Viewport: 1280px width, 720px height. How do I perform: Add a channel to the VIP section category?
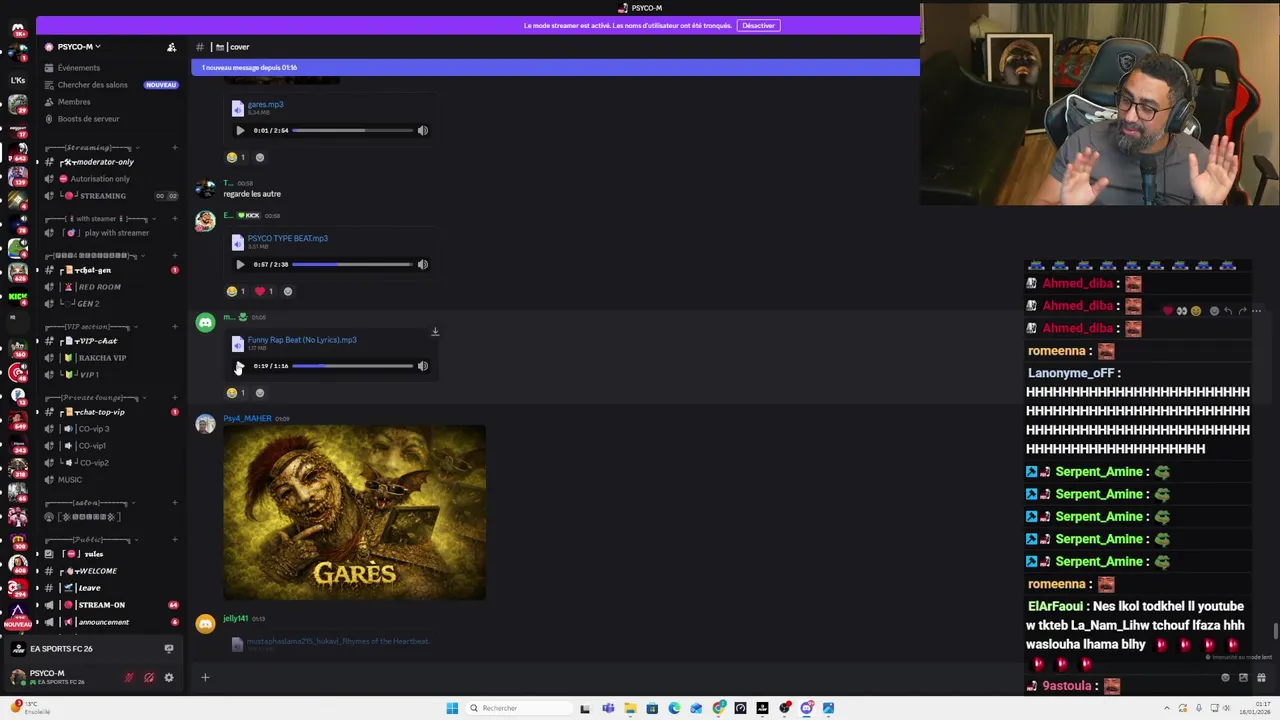tap(174, 327)
